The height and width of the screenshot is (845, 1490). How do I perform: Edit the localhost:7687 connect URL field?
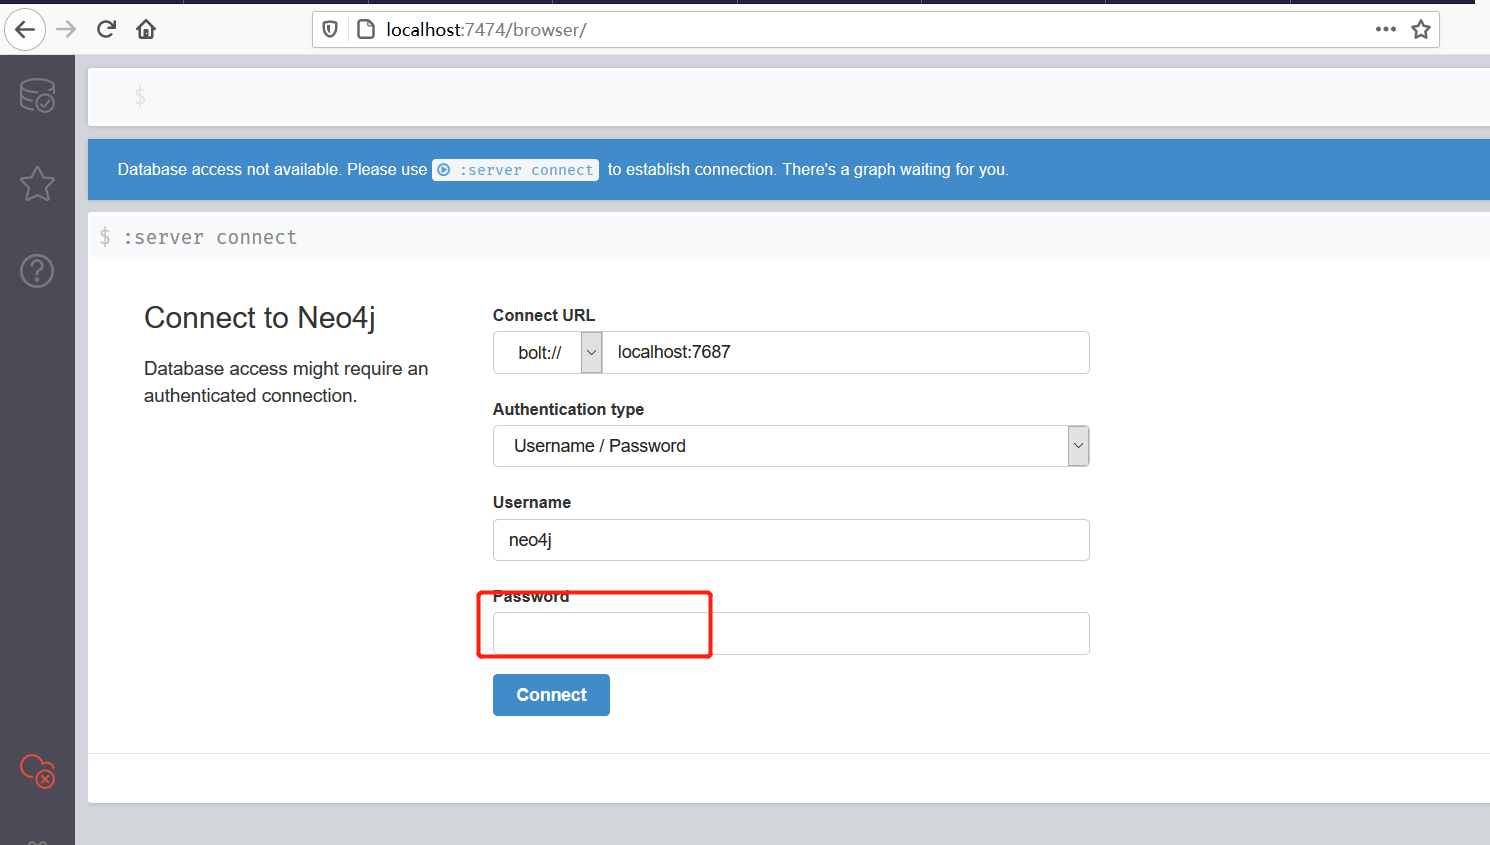pos(846,352)
